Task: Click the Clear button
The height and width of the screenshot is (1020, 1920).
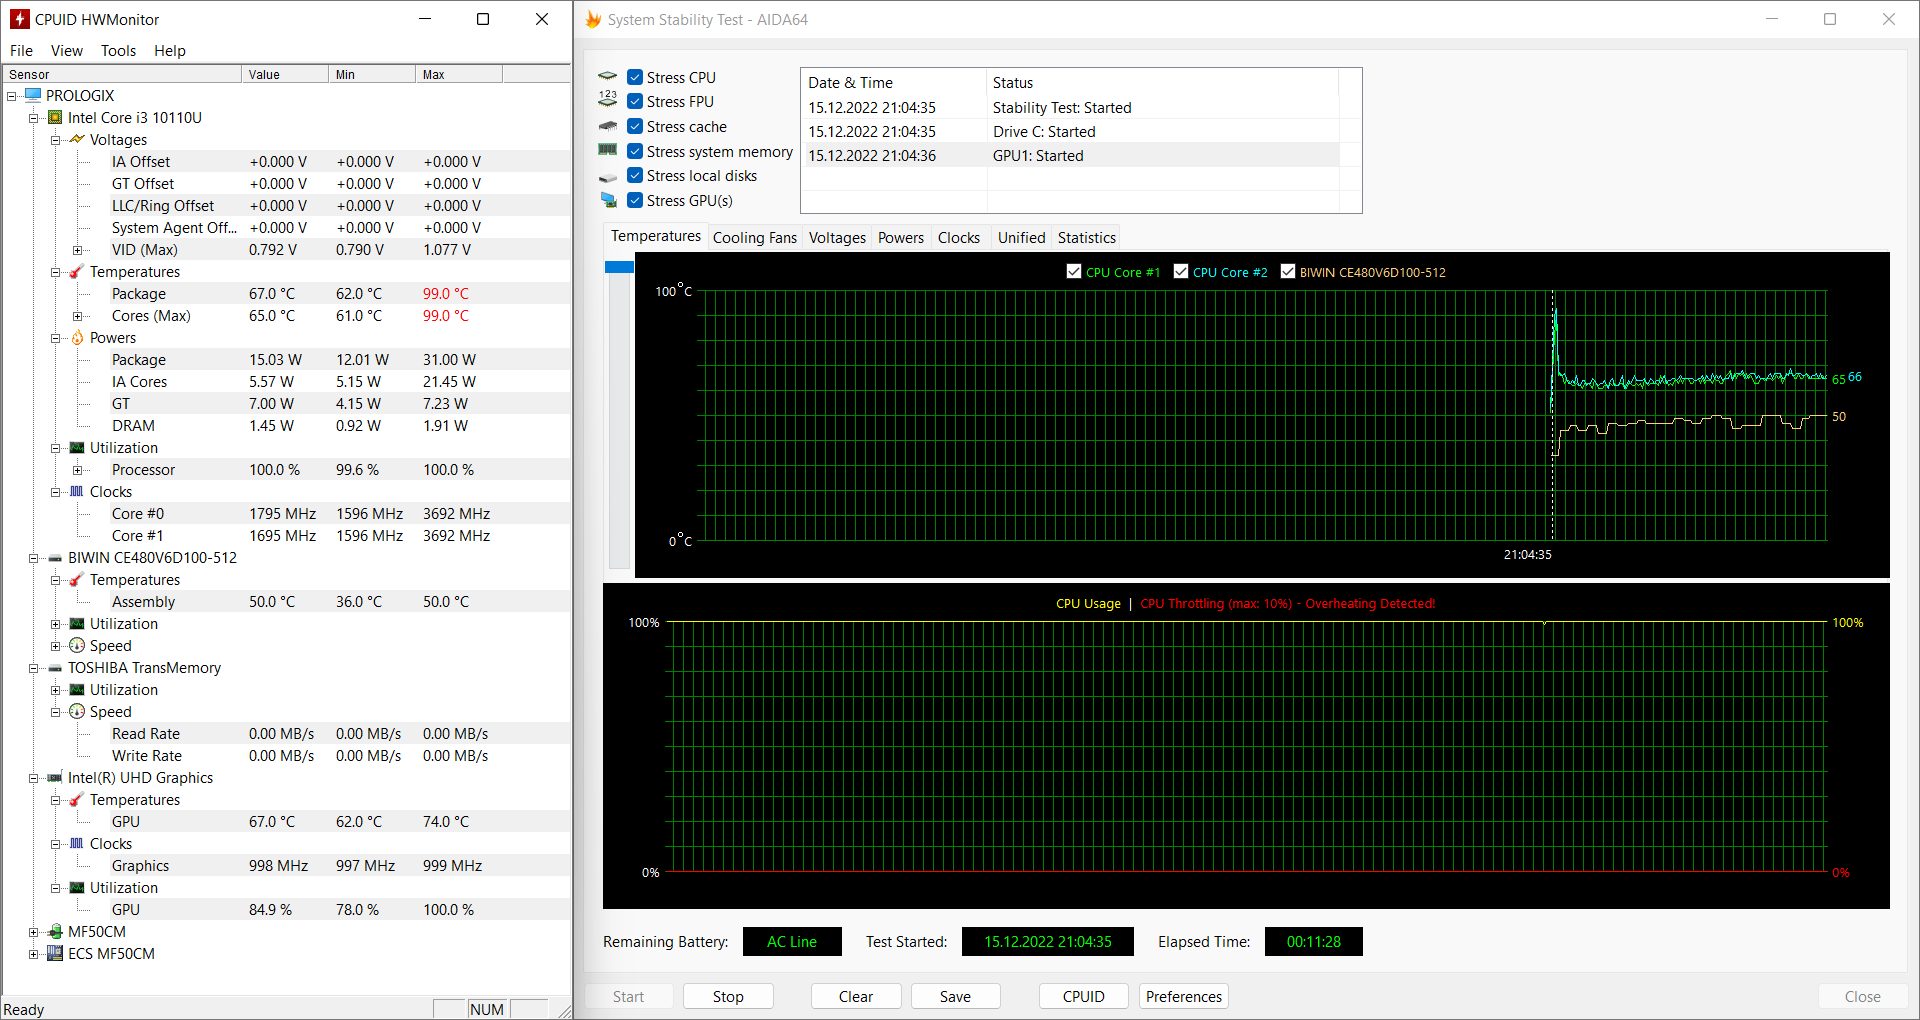Action: coord(856,996)
